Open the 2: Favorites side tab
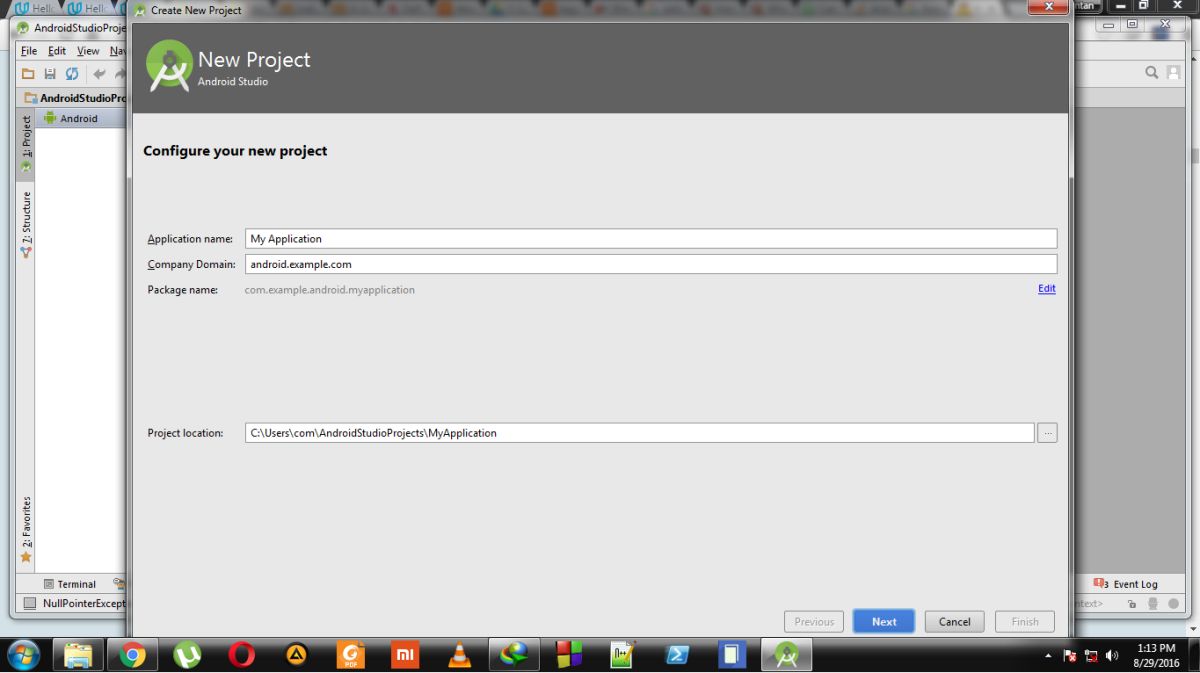This screenshot has width=1200, height=673. point(26,529)
